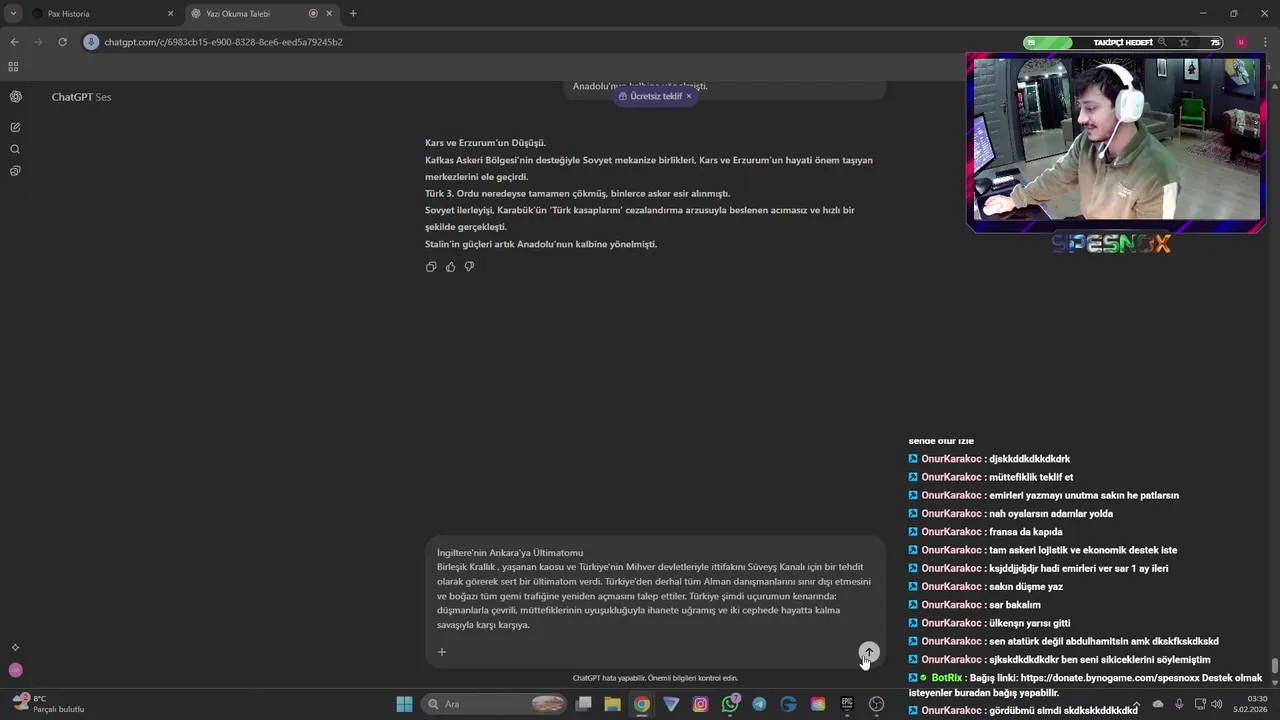Image resolution: width=1280 pixels, height=720 pixels.
Task: Click the cloud icon in system tray
Action: pyautogui.click(x=1158, y=704)
